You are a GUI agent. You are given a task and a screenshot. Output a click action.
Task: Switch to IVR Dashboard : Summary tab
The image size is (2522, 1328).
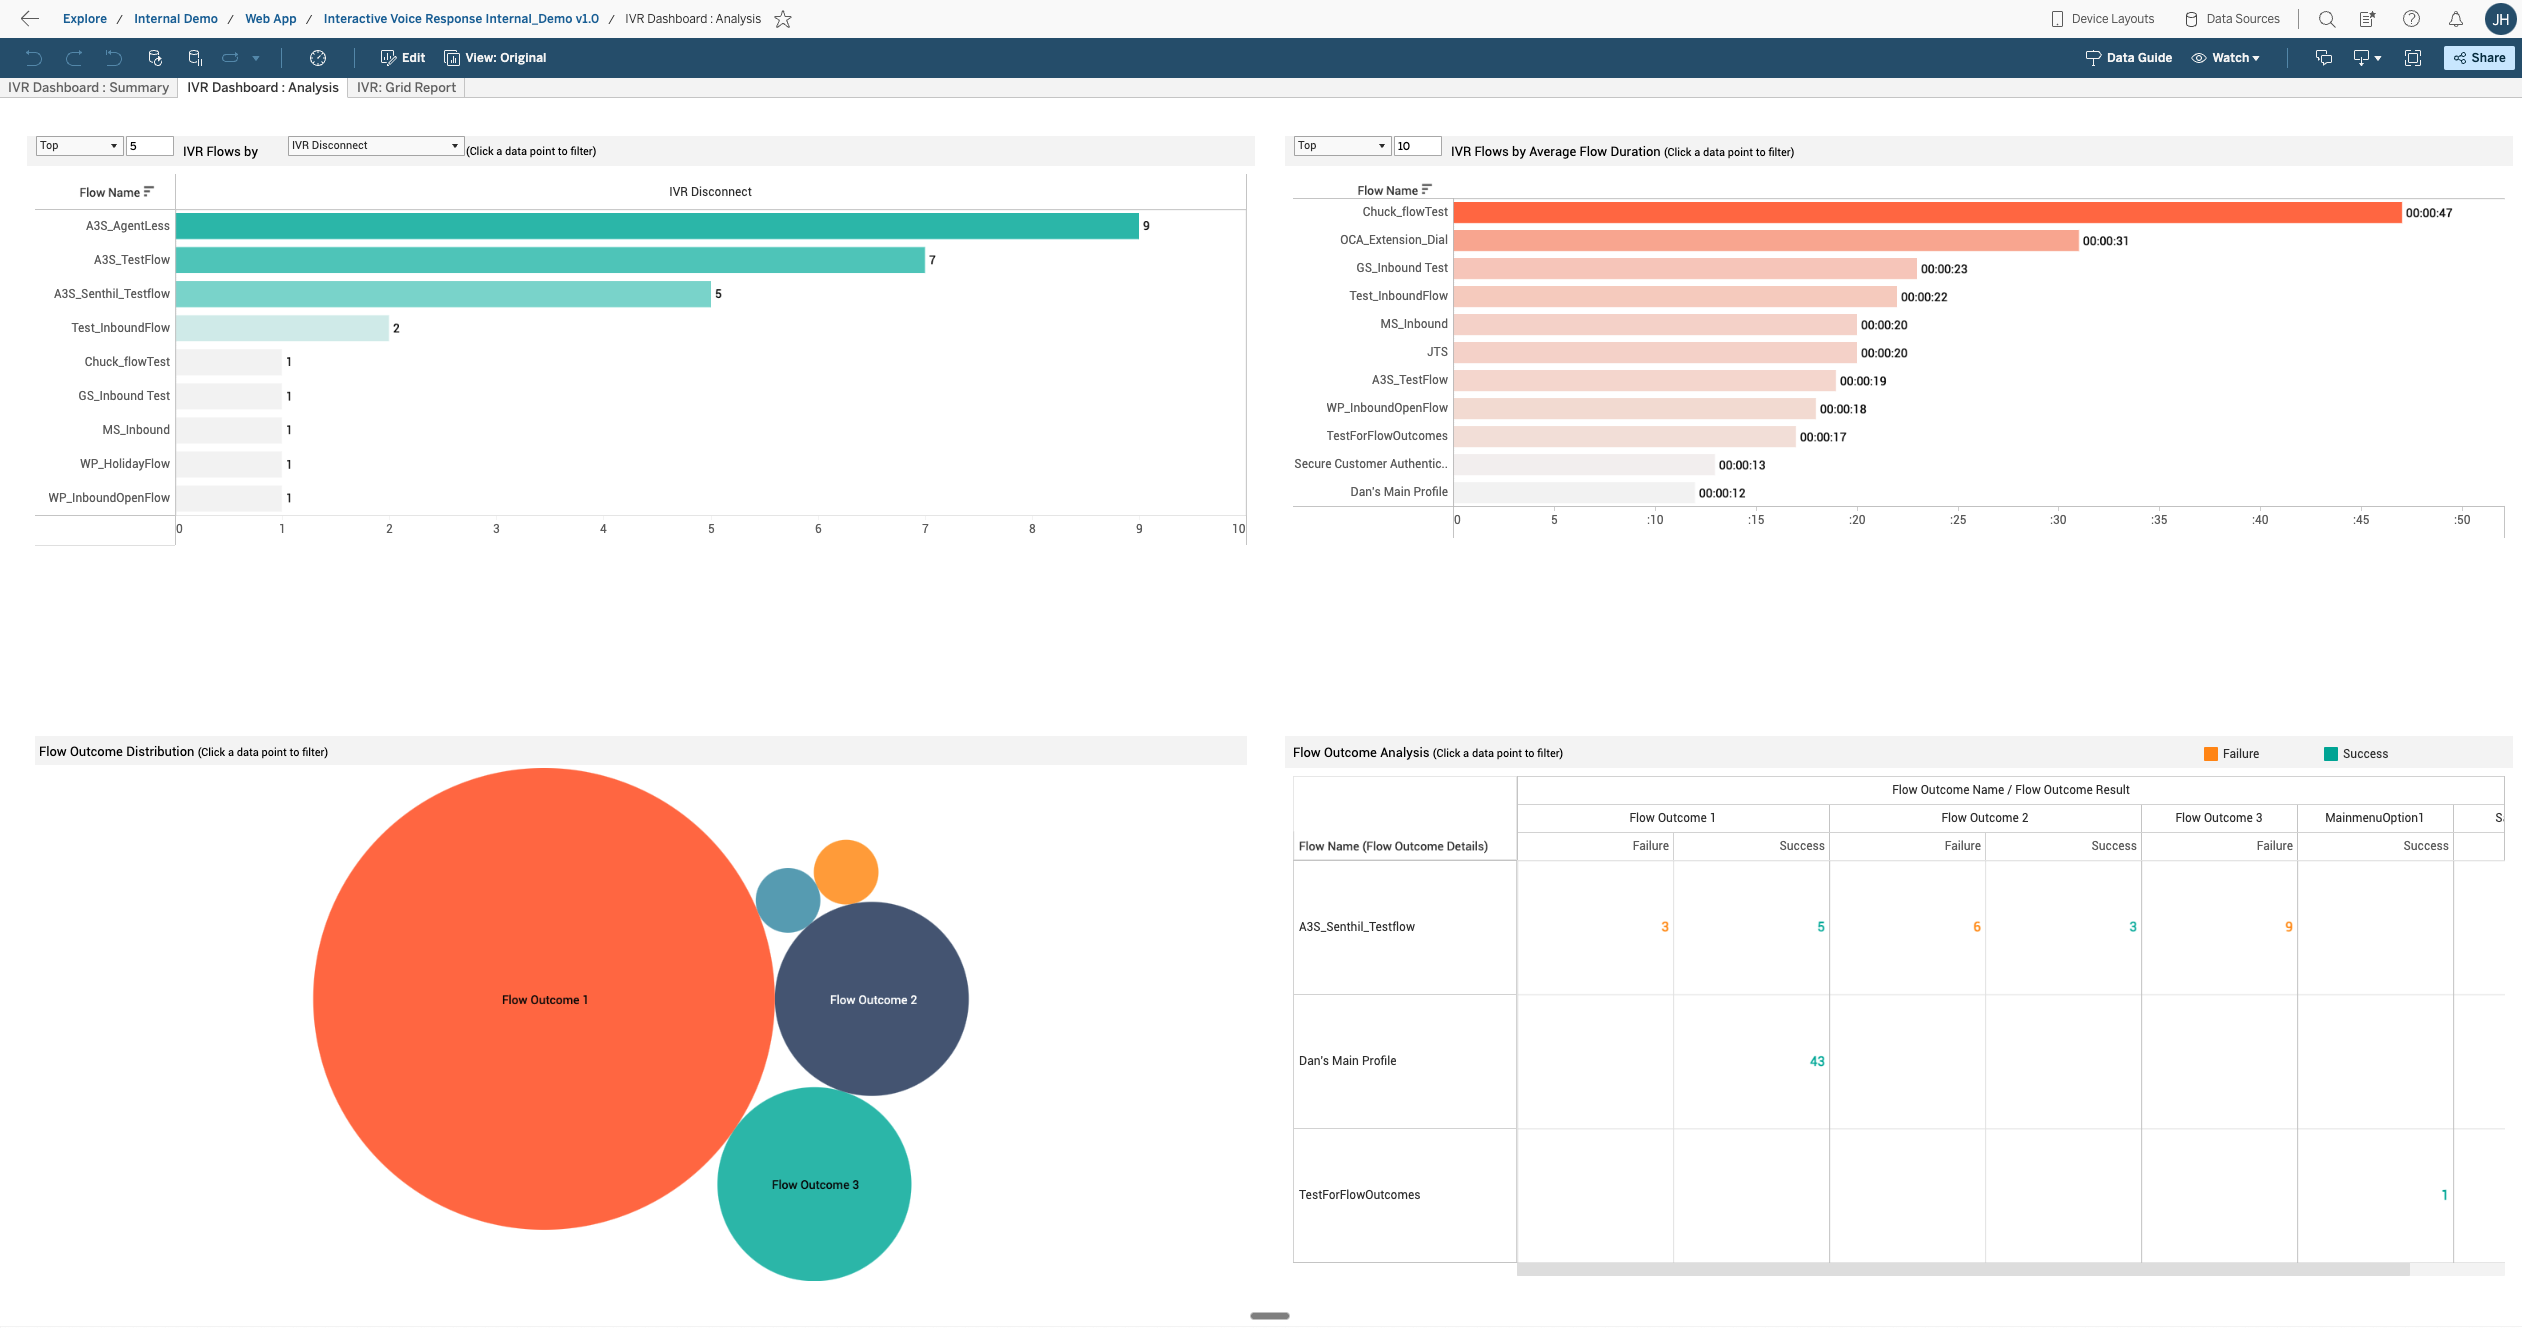click(x=88, y=88)
